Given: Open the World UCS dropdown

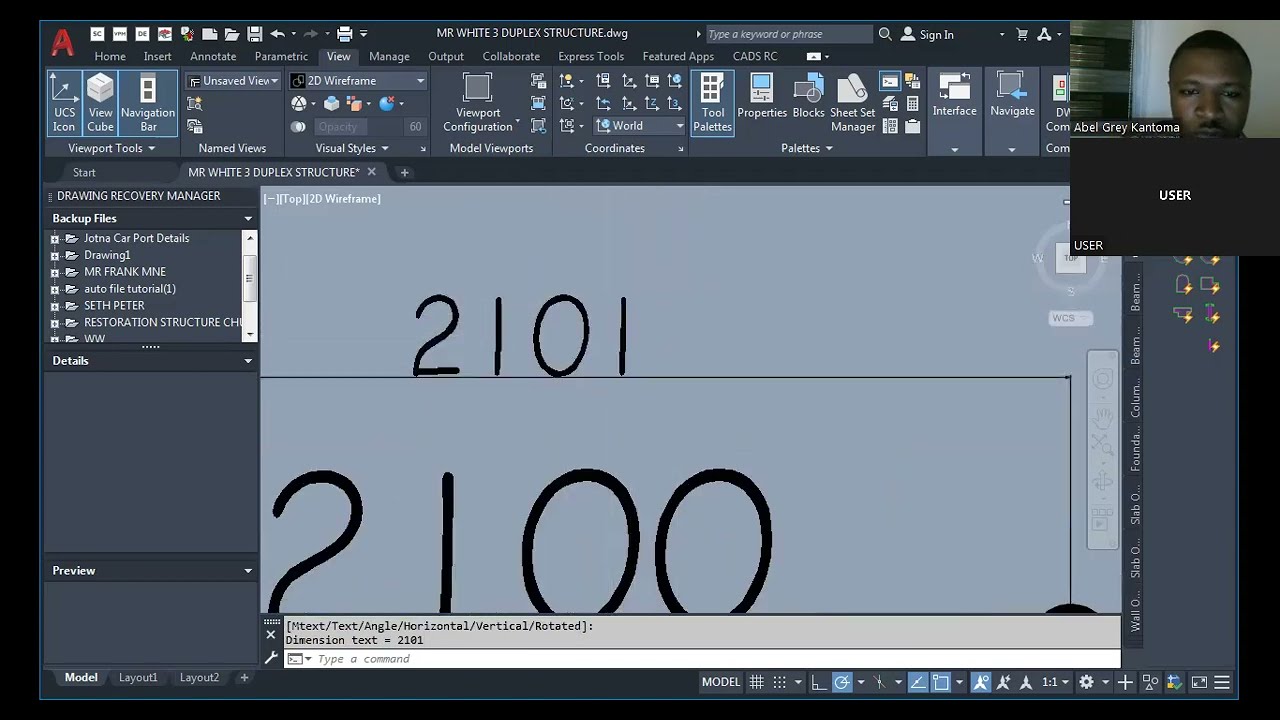Looking at the screenshot, I should coord(640,126).
